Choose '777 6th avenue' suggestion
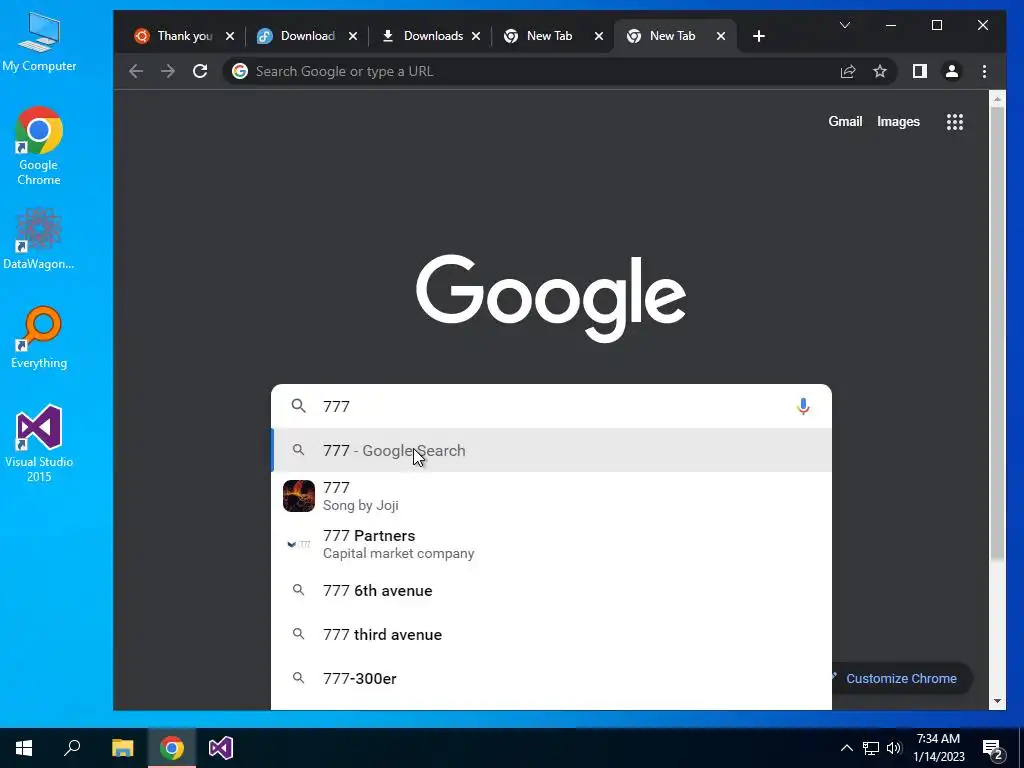The height and width of the screenshot is (768, 1024). point(551,590)
